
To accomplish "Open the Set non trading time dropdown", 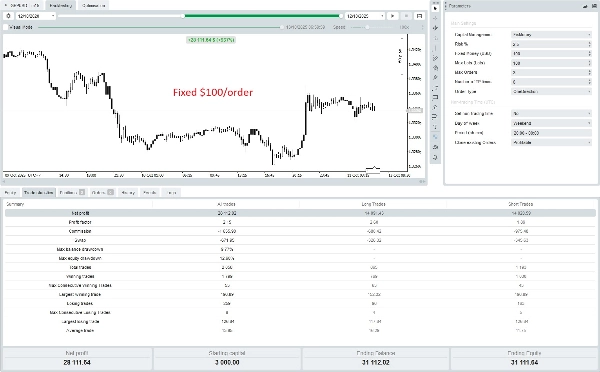I will click(551, 114).
